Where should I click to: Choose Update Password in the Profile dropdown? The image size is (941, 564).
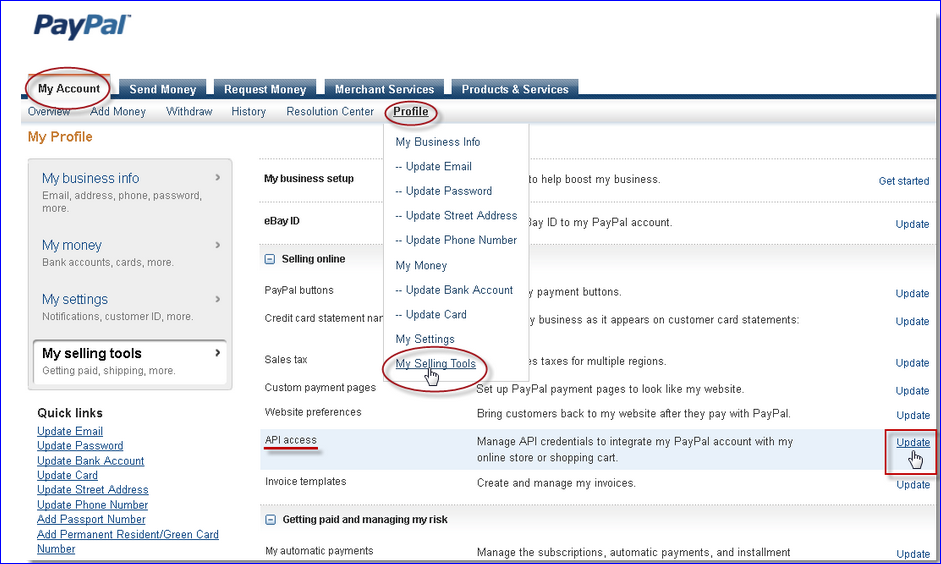click(x=443, y=191)
